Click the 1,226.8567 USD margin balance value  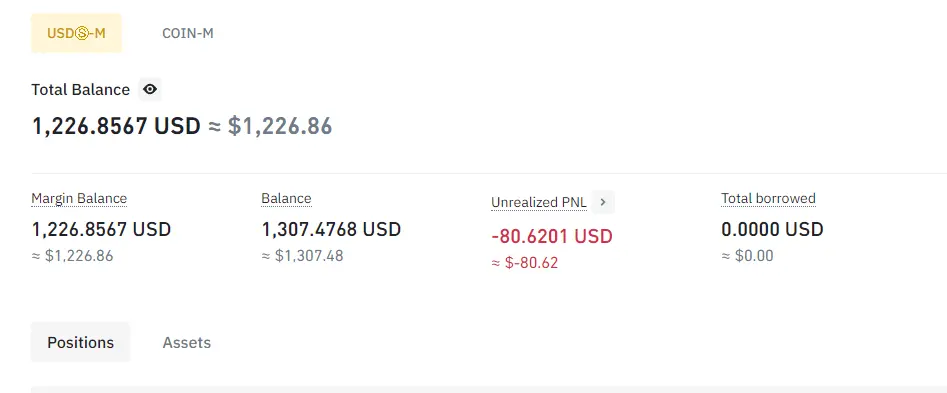click(101, 229)
